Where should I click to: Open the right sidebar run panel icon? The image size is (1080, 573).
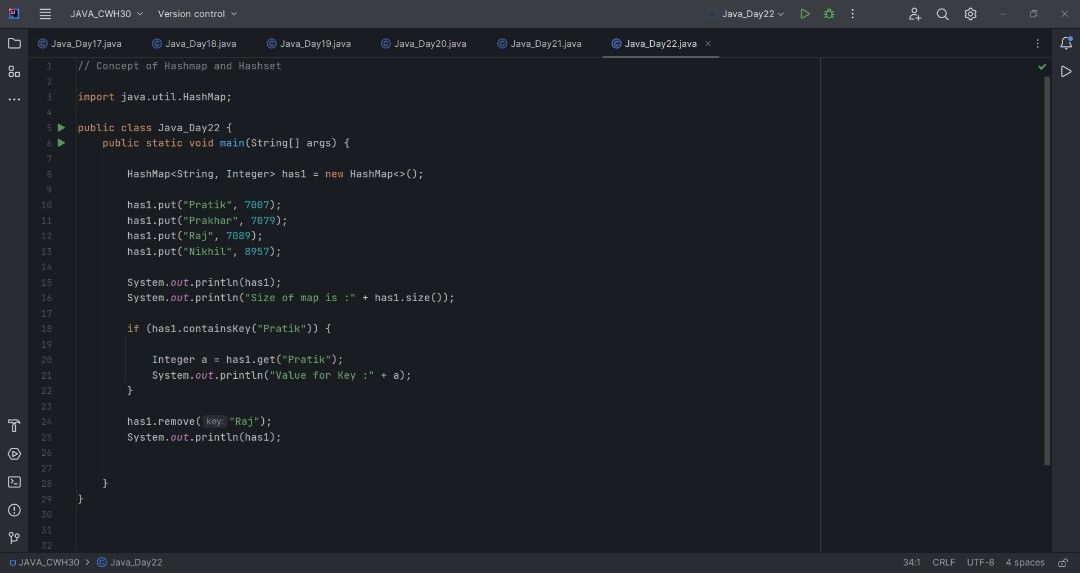pos(1066,72)
